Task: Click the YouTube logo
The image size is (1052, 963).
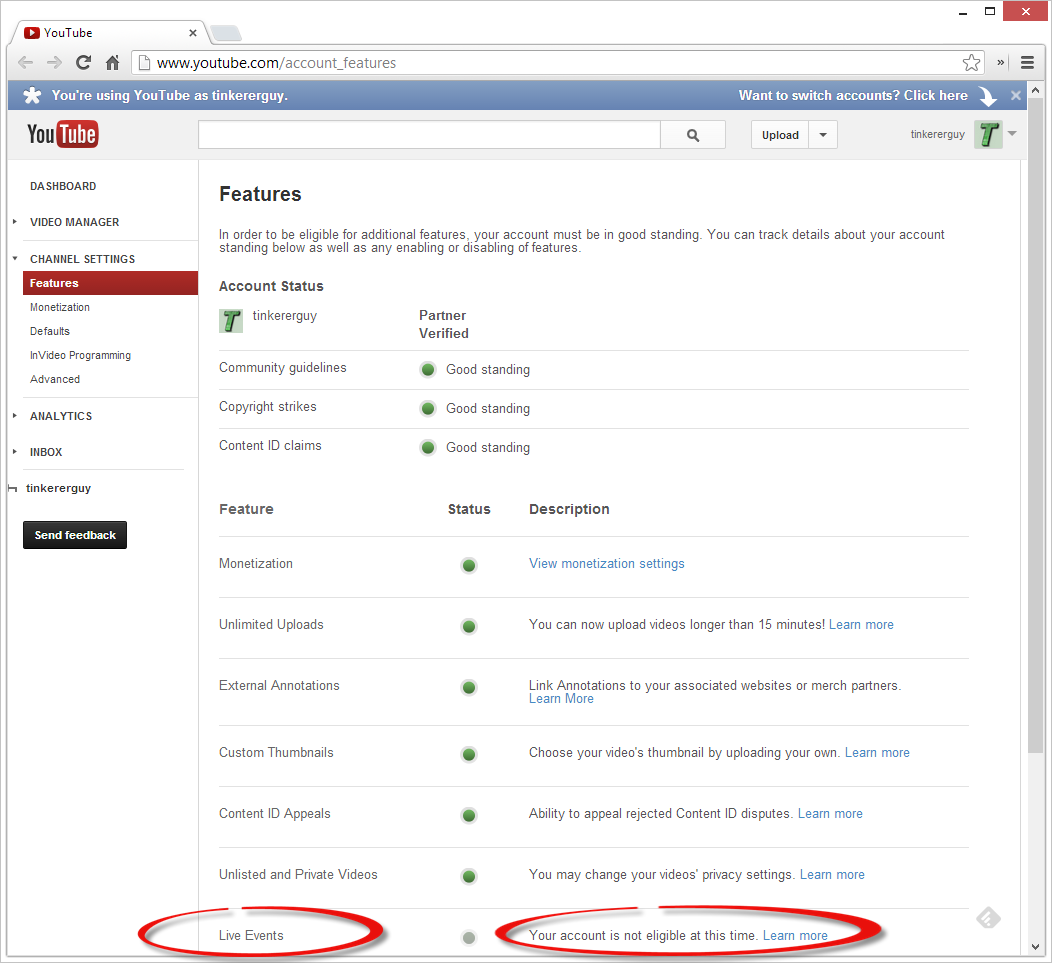Action: click(x=62, y=134)
